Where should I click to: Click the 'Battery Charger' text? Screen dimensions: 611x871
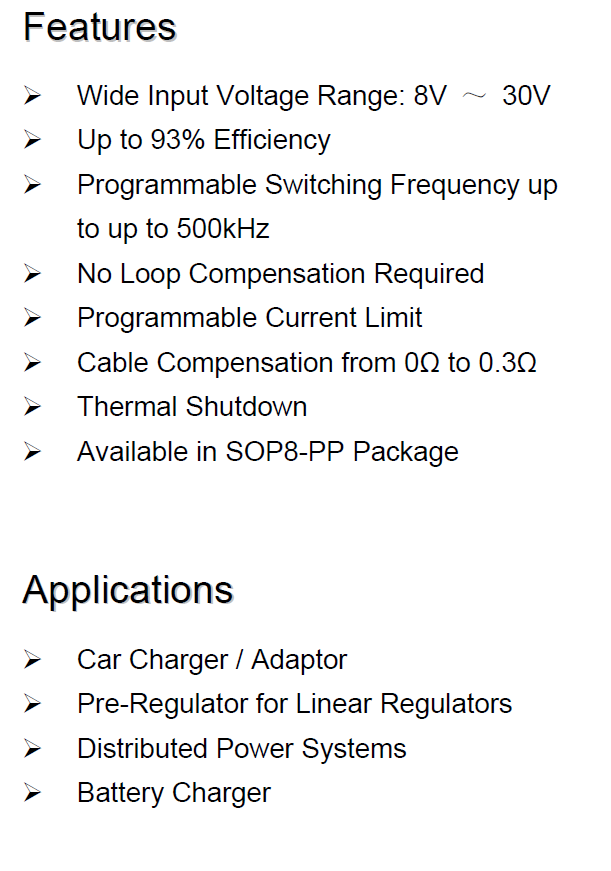tap(174, 793)
